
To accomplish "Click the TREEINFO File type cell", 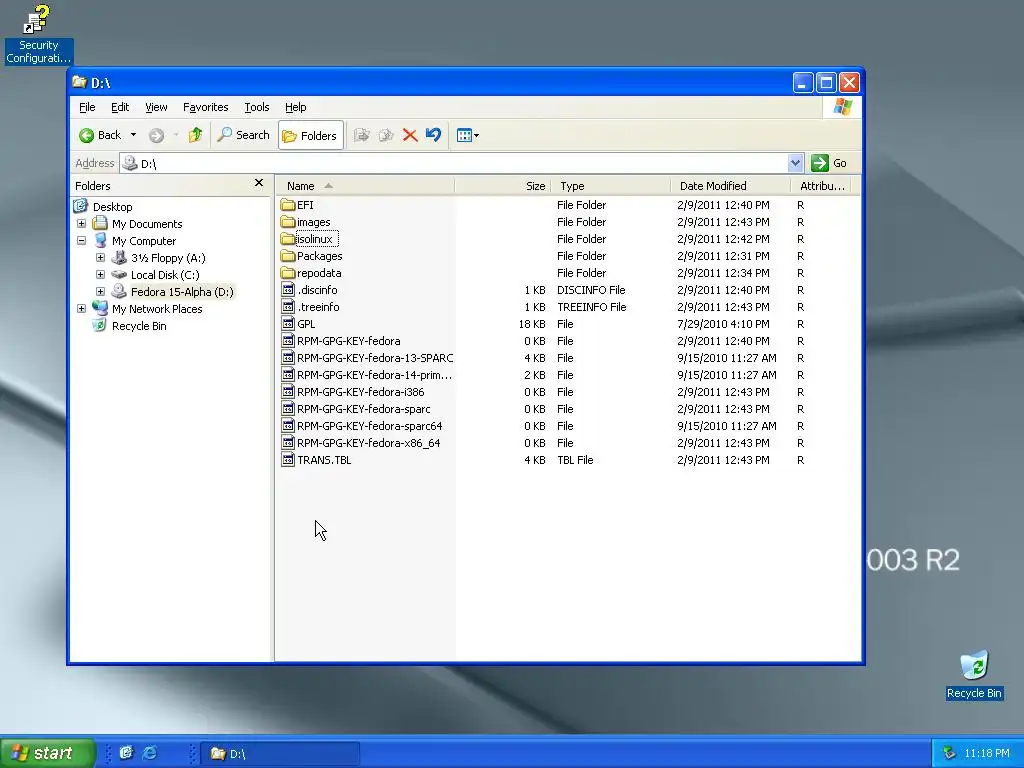I will pyautogui.click(x=592, y=307).
